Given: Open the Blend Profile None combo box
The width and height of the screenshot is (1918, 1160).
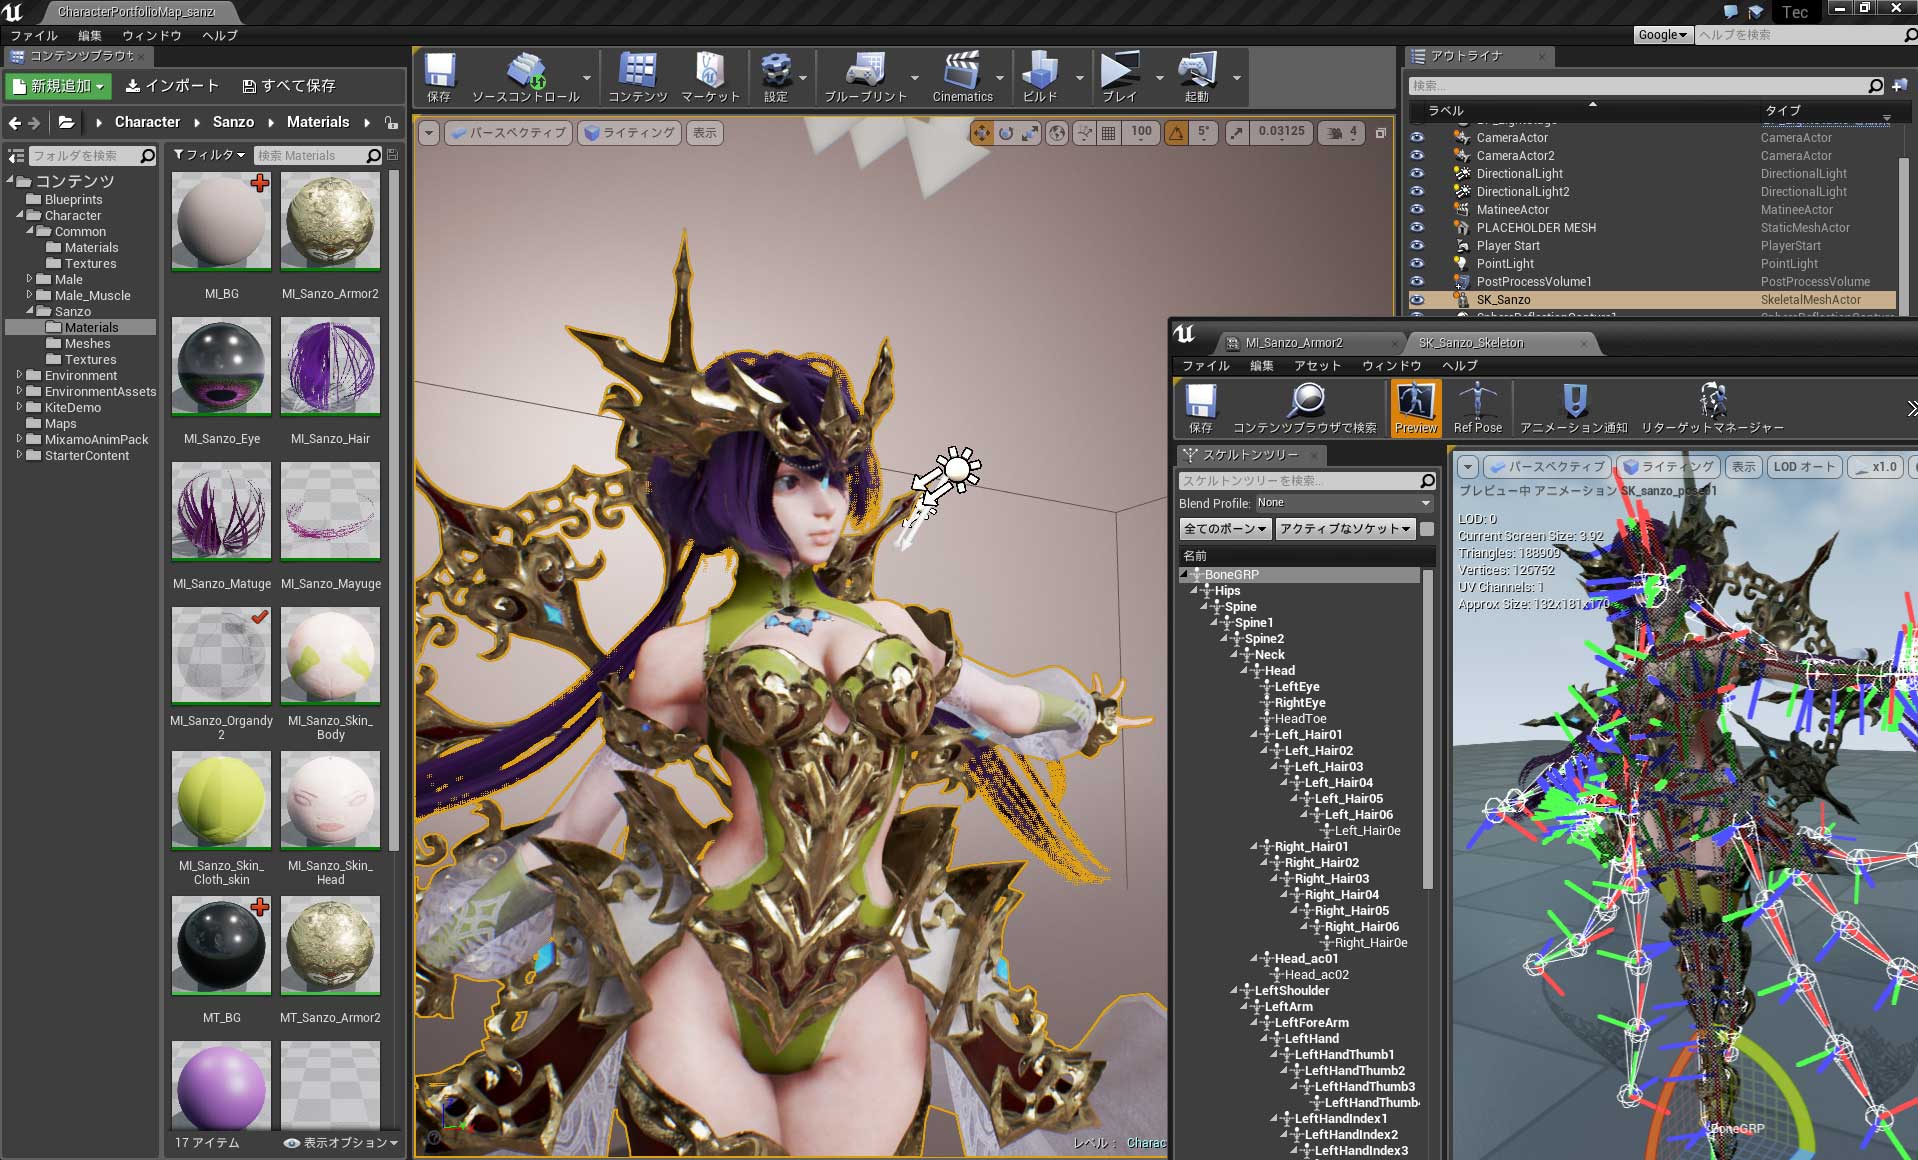Looking at the screenshot, I should pyautogui.click(x=1343, y=503).
